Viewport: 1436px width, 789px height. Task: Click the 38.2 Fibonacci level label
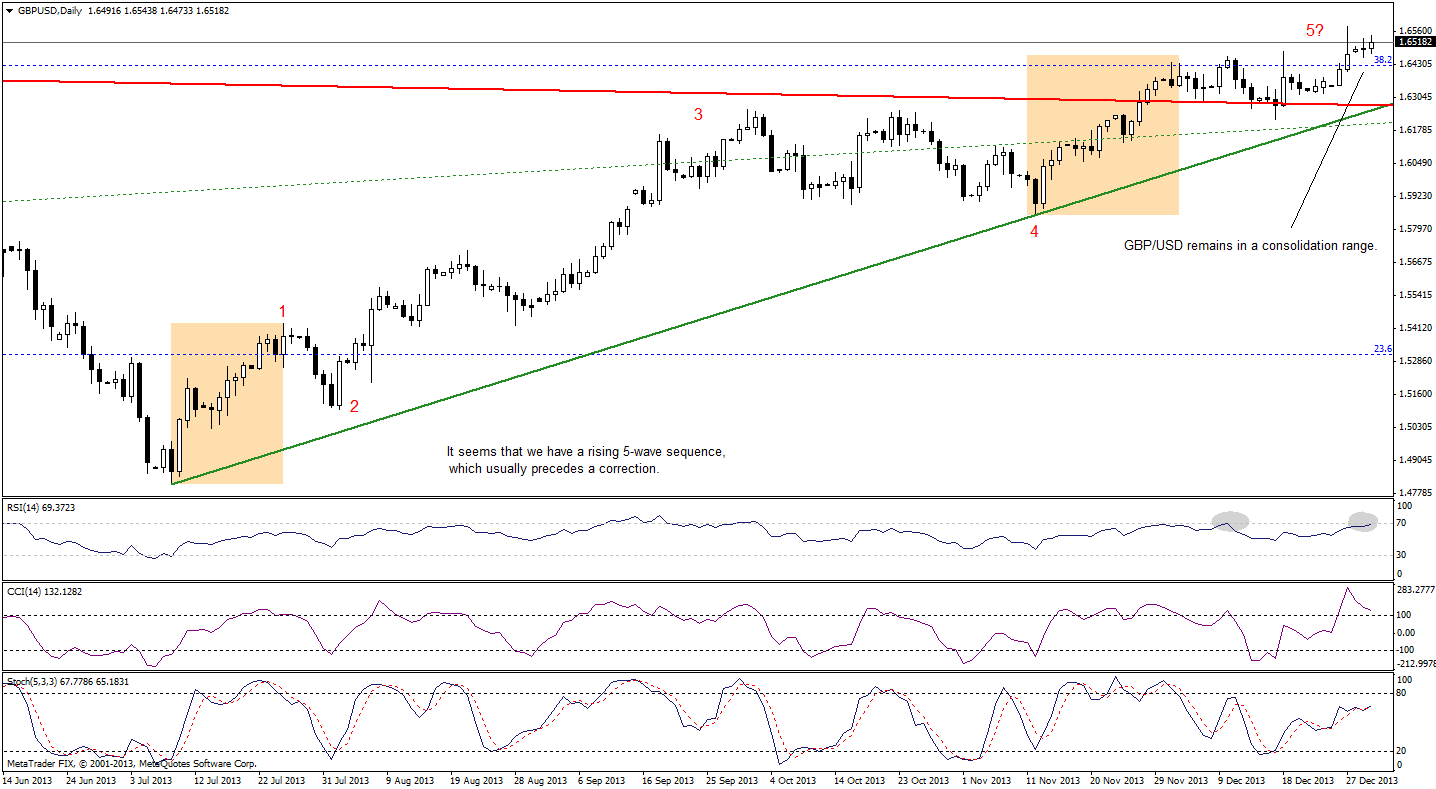coord(1383,61)
